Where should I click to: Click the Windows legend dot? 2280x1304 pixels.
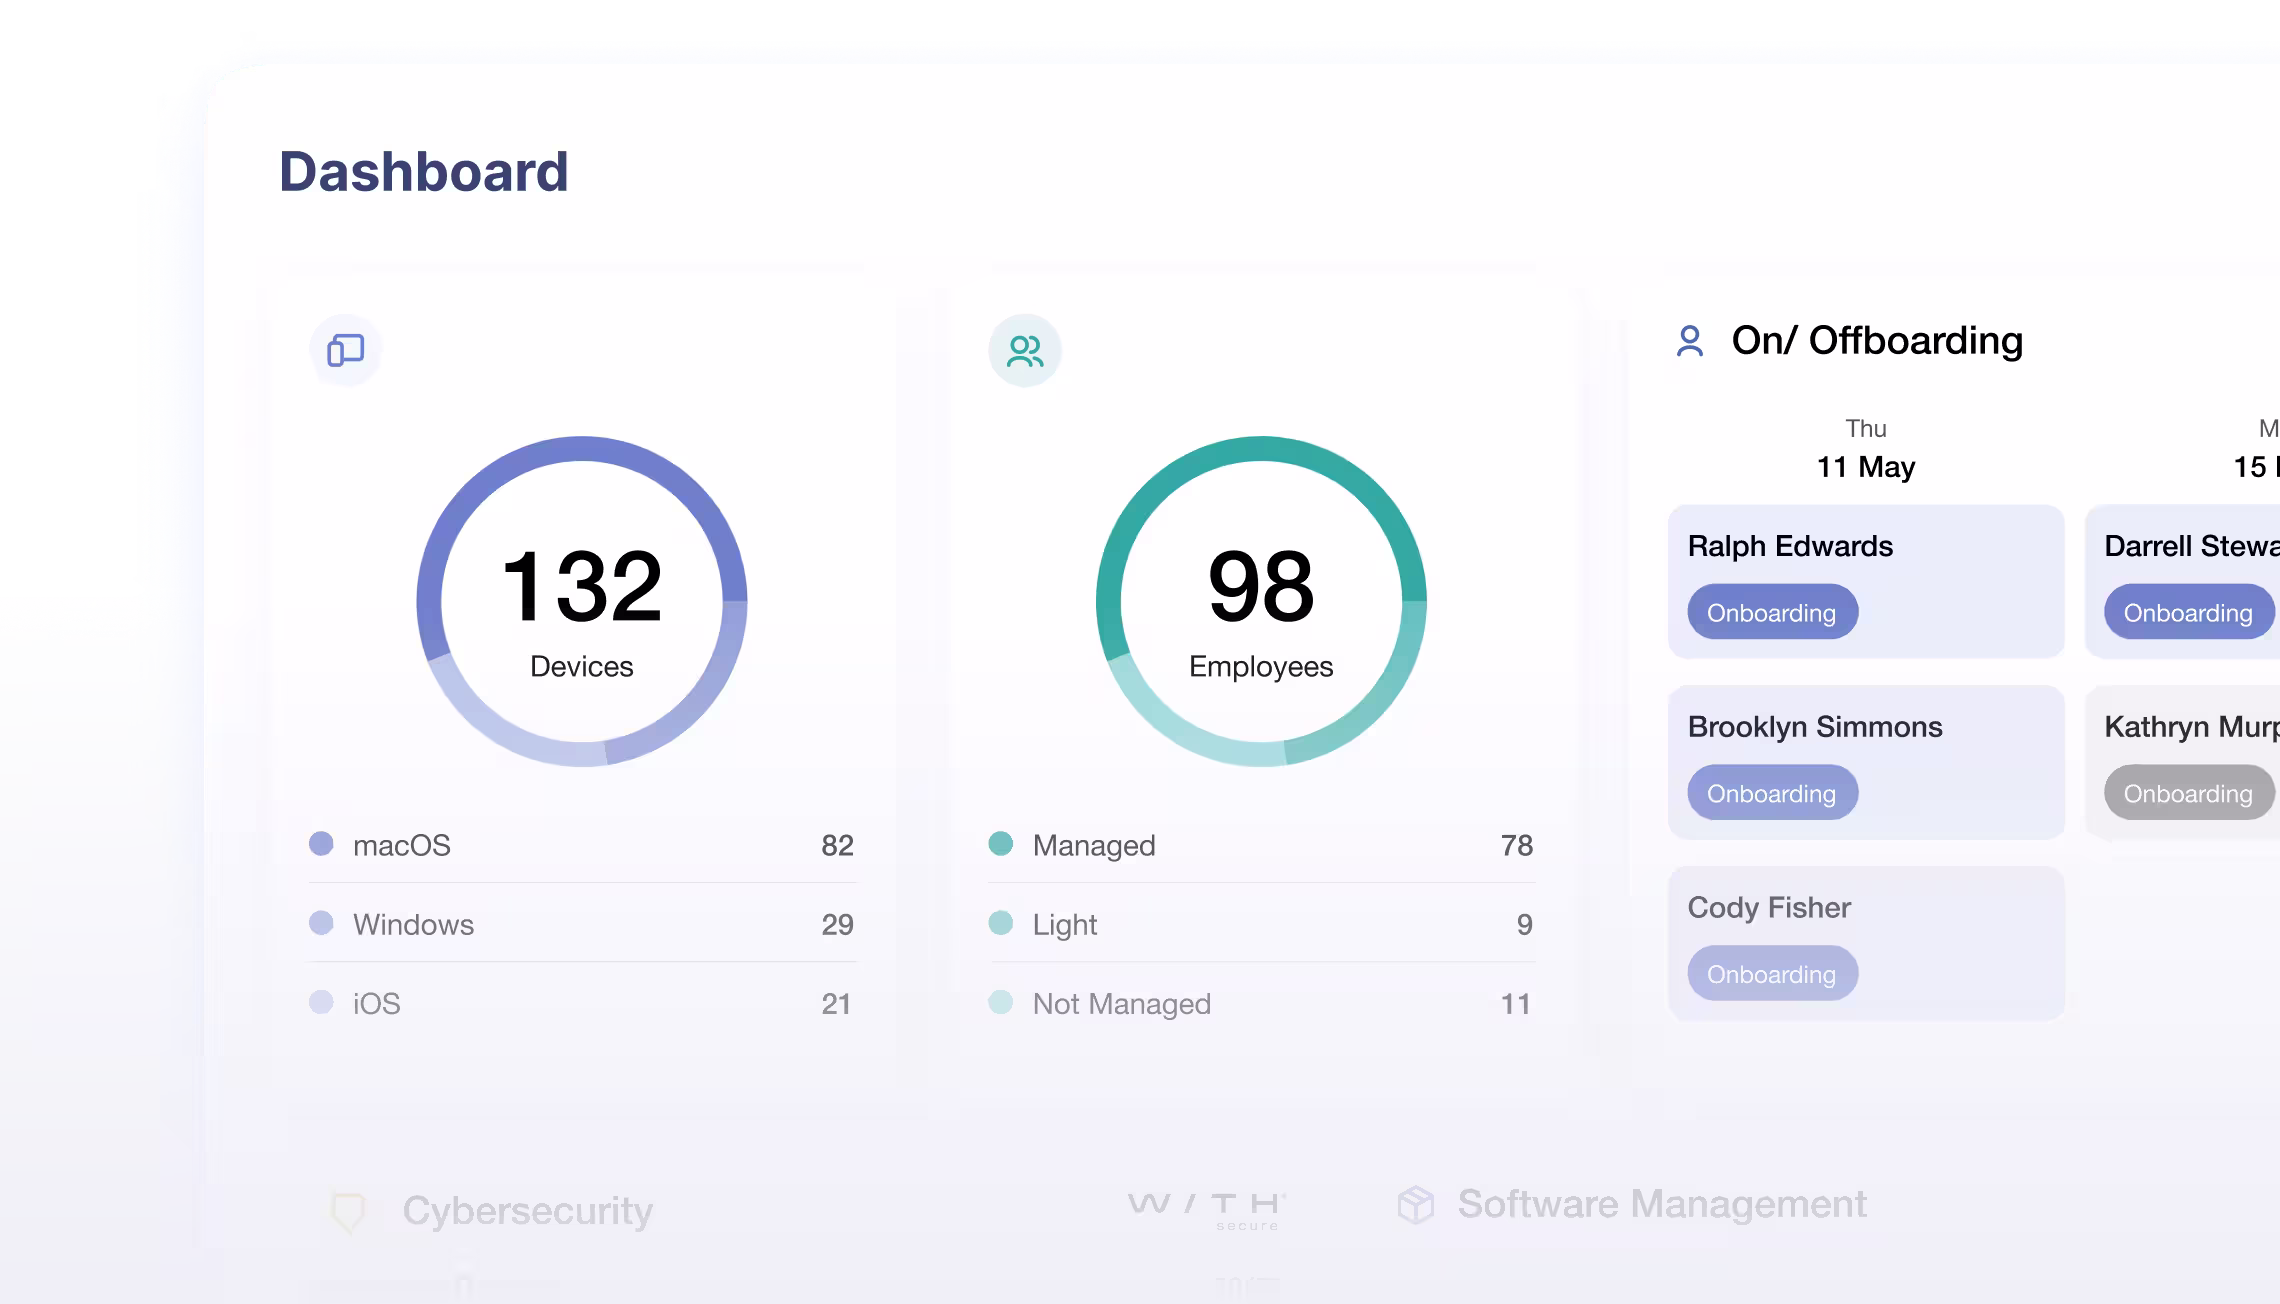(x=321, y=923)
